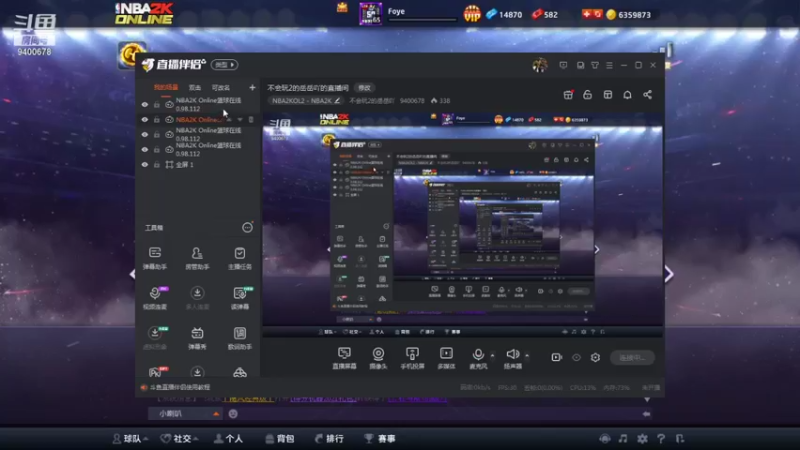Expand the 麦克风 microphone options arrow
Screen dimensions: 800x450
click(x=492, y=355)
